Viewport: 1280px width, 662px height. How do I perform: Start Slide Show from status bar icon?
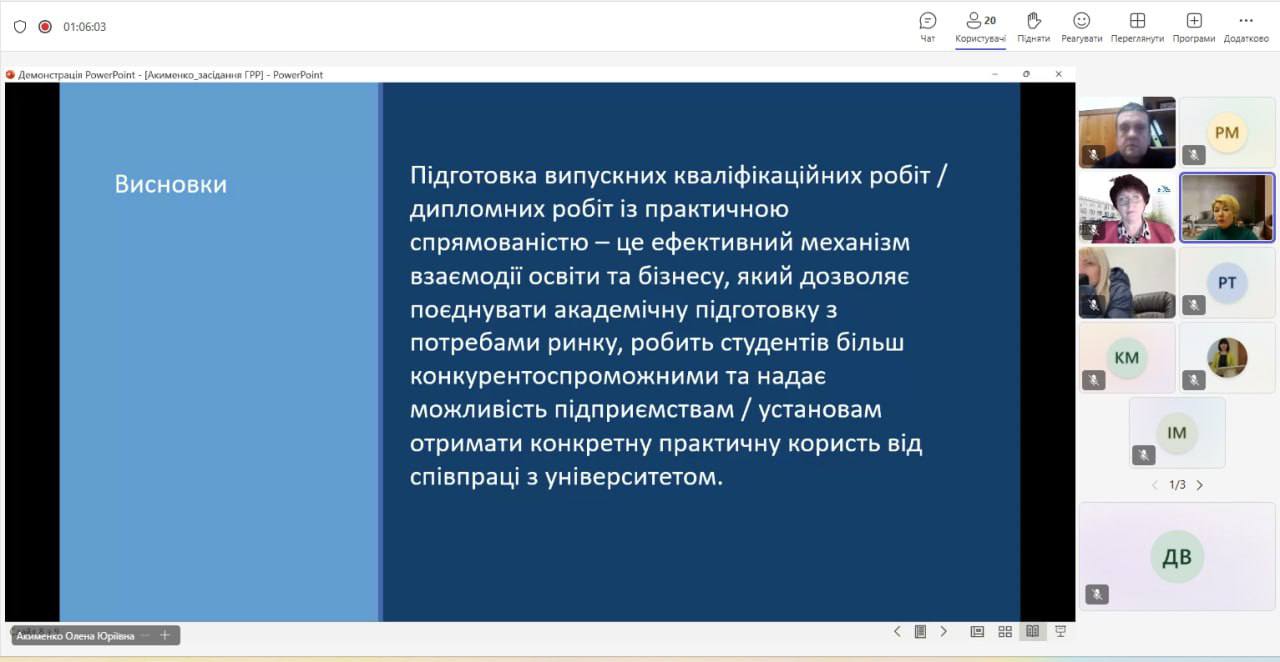point(1060,631)
